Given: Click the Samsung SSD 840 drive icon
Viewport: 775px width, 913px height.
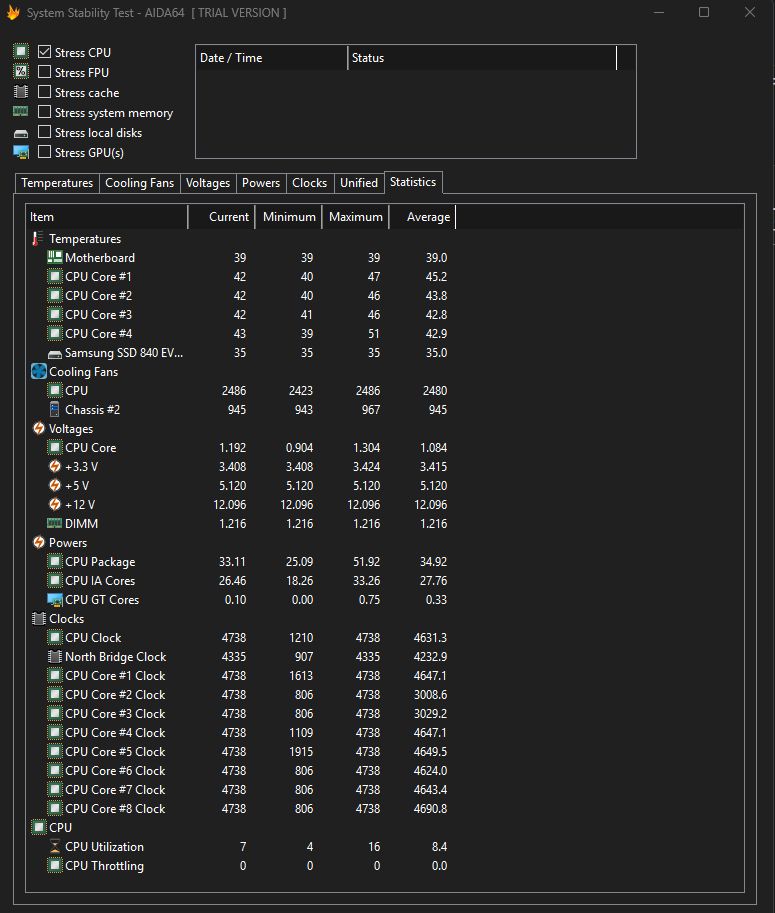Looking at the screenshot, I should point(55,353).
